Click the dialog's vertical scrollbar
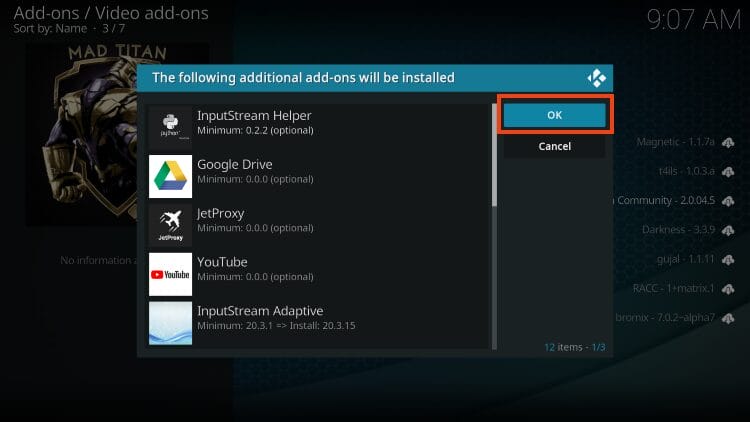This screenshot has width=750, height=422. [x=494, y=156]
